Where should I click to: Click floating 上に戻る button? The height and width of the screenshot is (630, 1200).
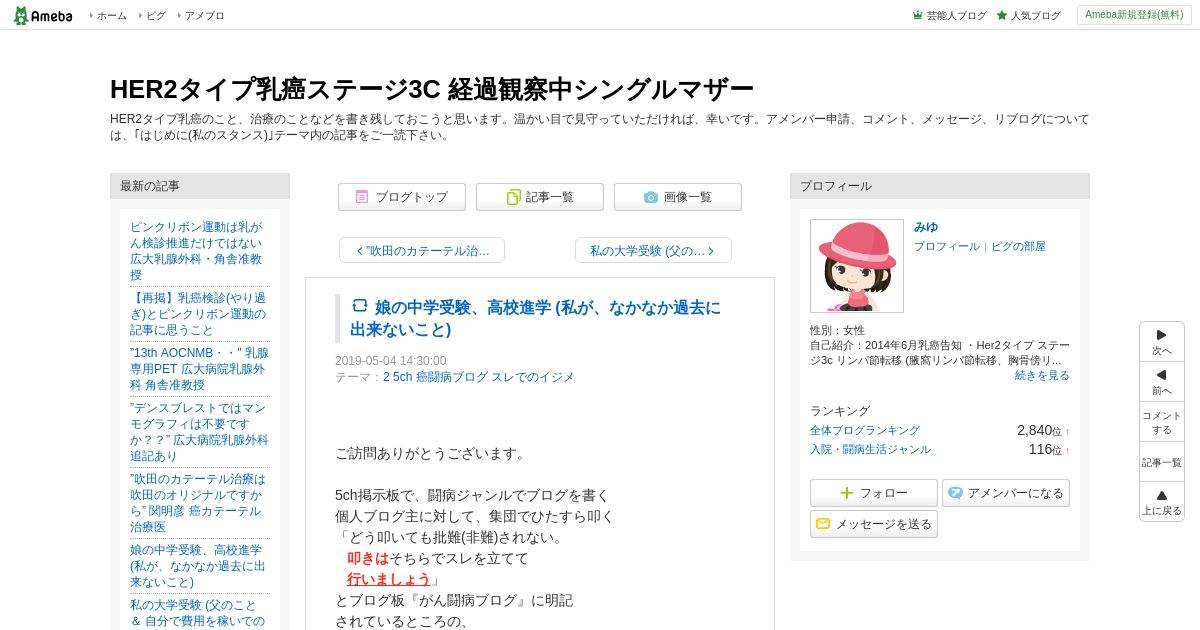tap(1162, 502)
